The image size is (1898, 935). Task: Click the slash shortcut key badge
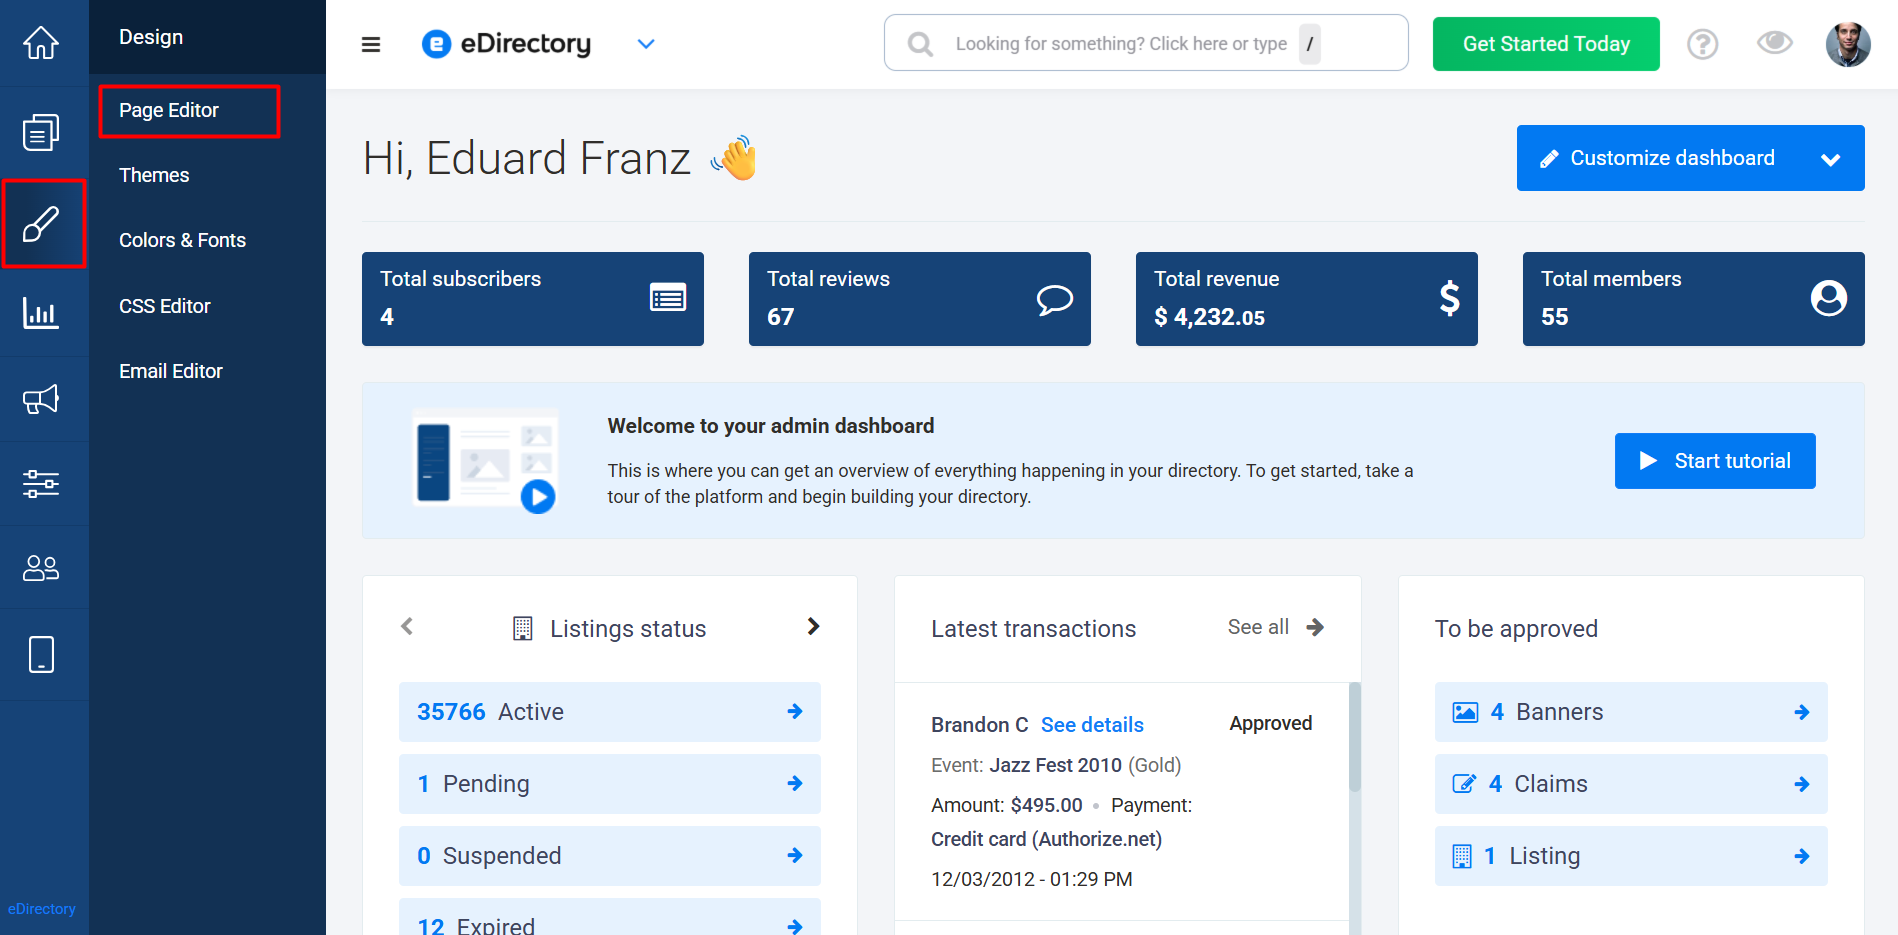coord(1310,44)
